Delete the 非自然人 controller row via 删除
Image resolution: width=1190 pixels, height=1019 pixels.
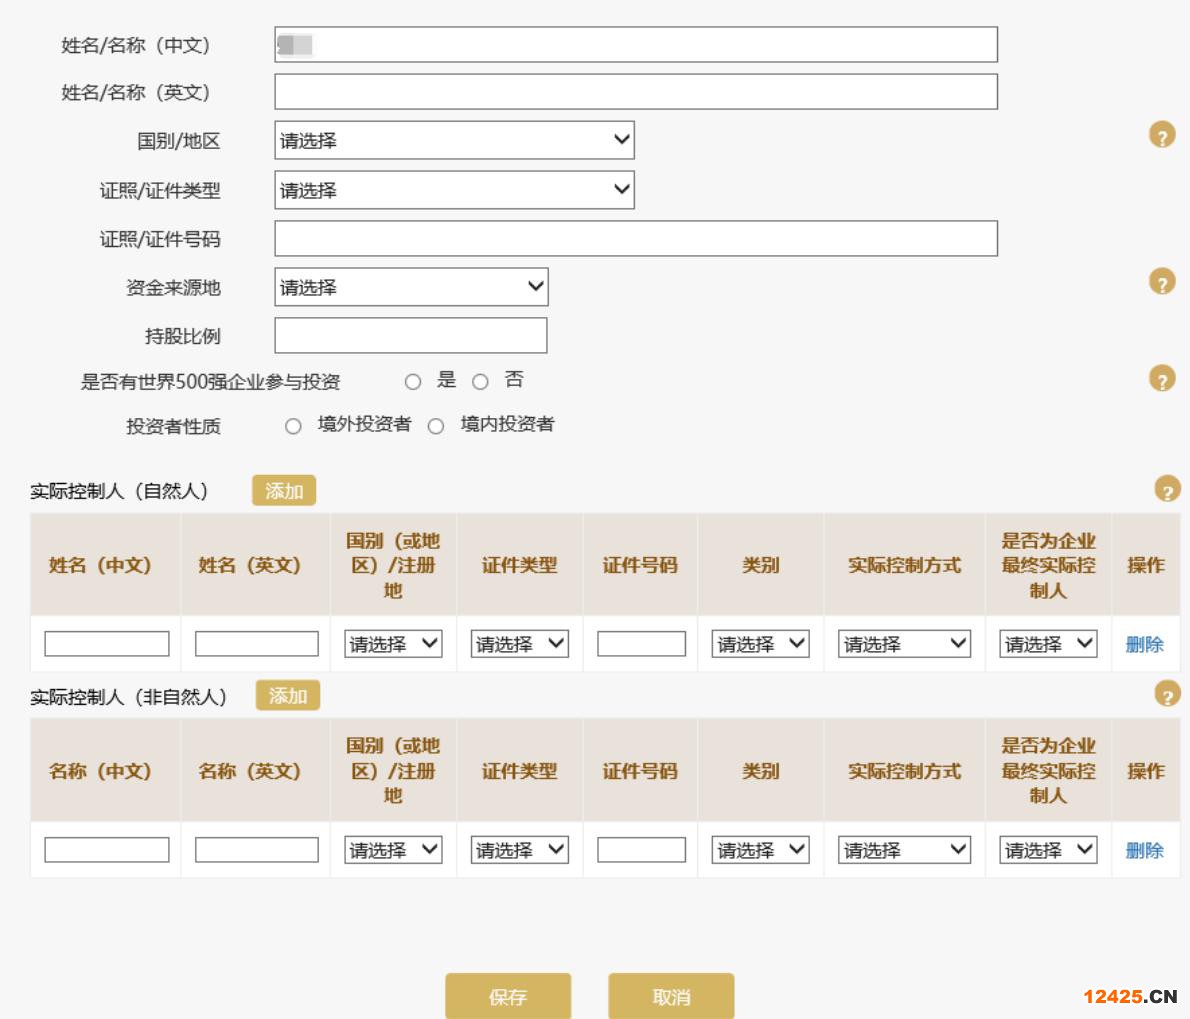point(1144,851)
